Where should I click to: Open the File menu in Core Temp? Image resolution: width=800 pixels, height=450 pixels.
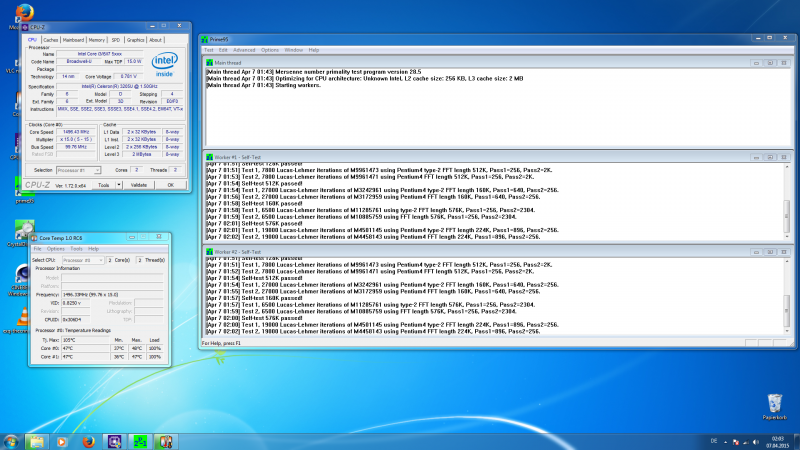click(37, 249)
